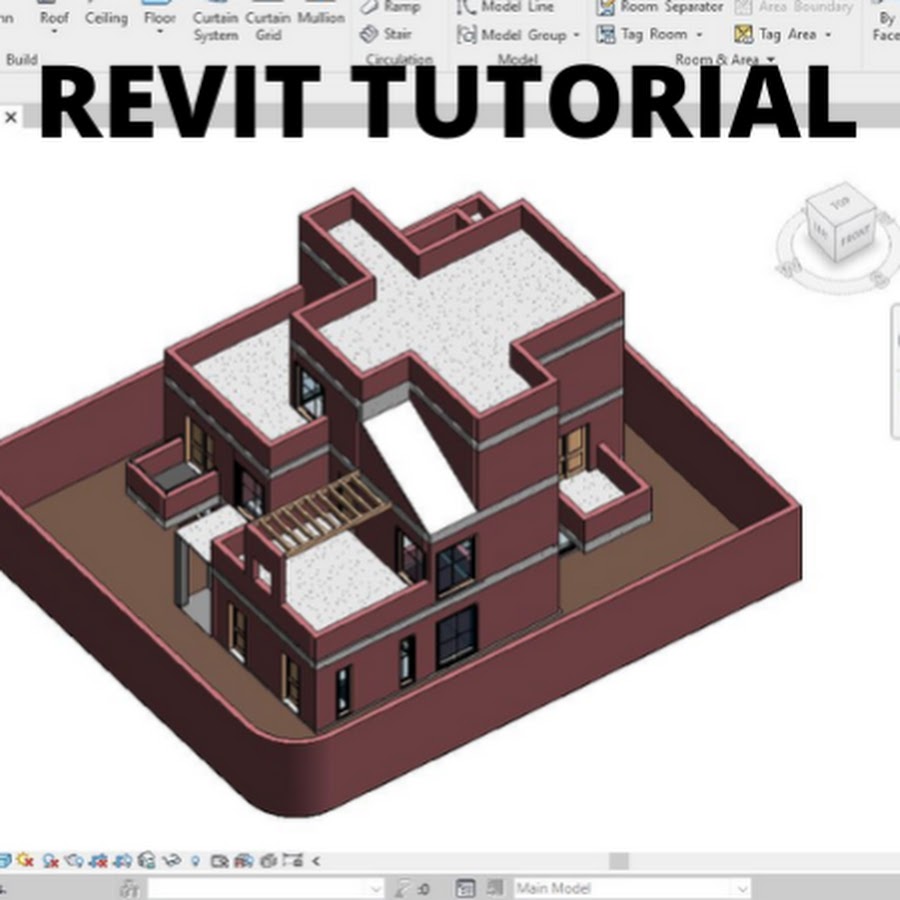Viewport: 900px width, 900px height.
Task: Click the unlocked 3D view icon
Action: click(x=148, y=860)
